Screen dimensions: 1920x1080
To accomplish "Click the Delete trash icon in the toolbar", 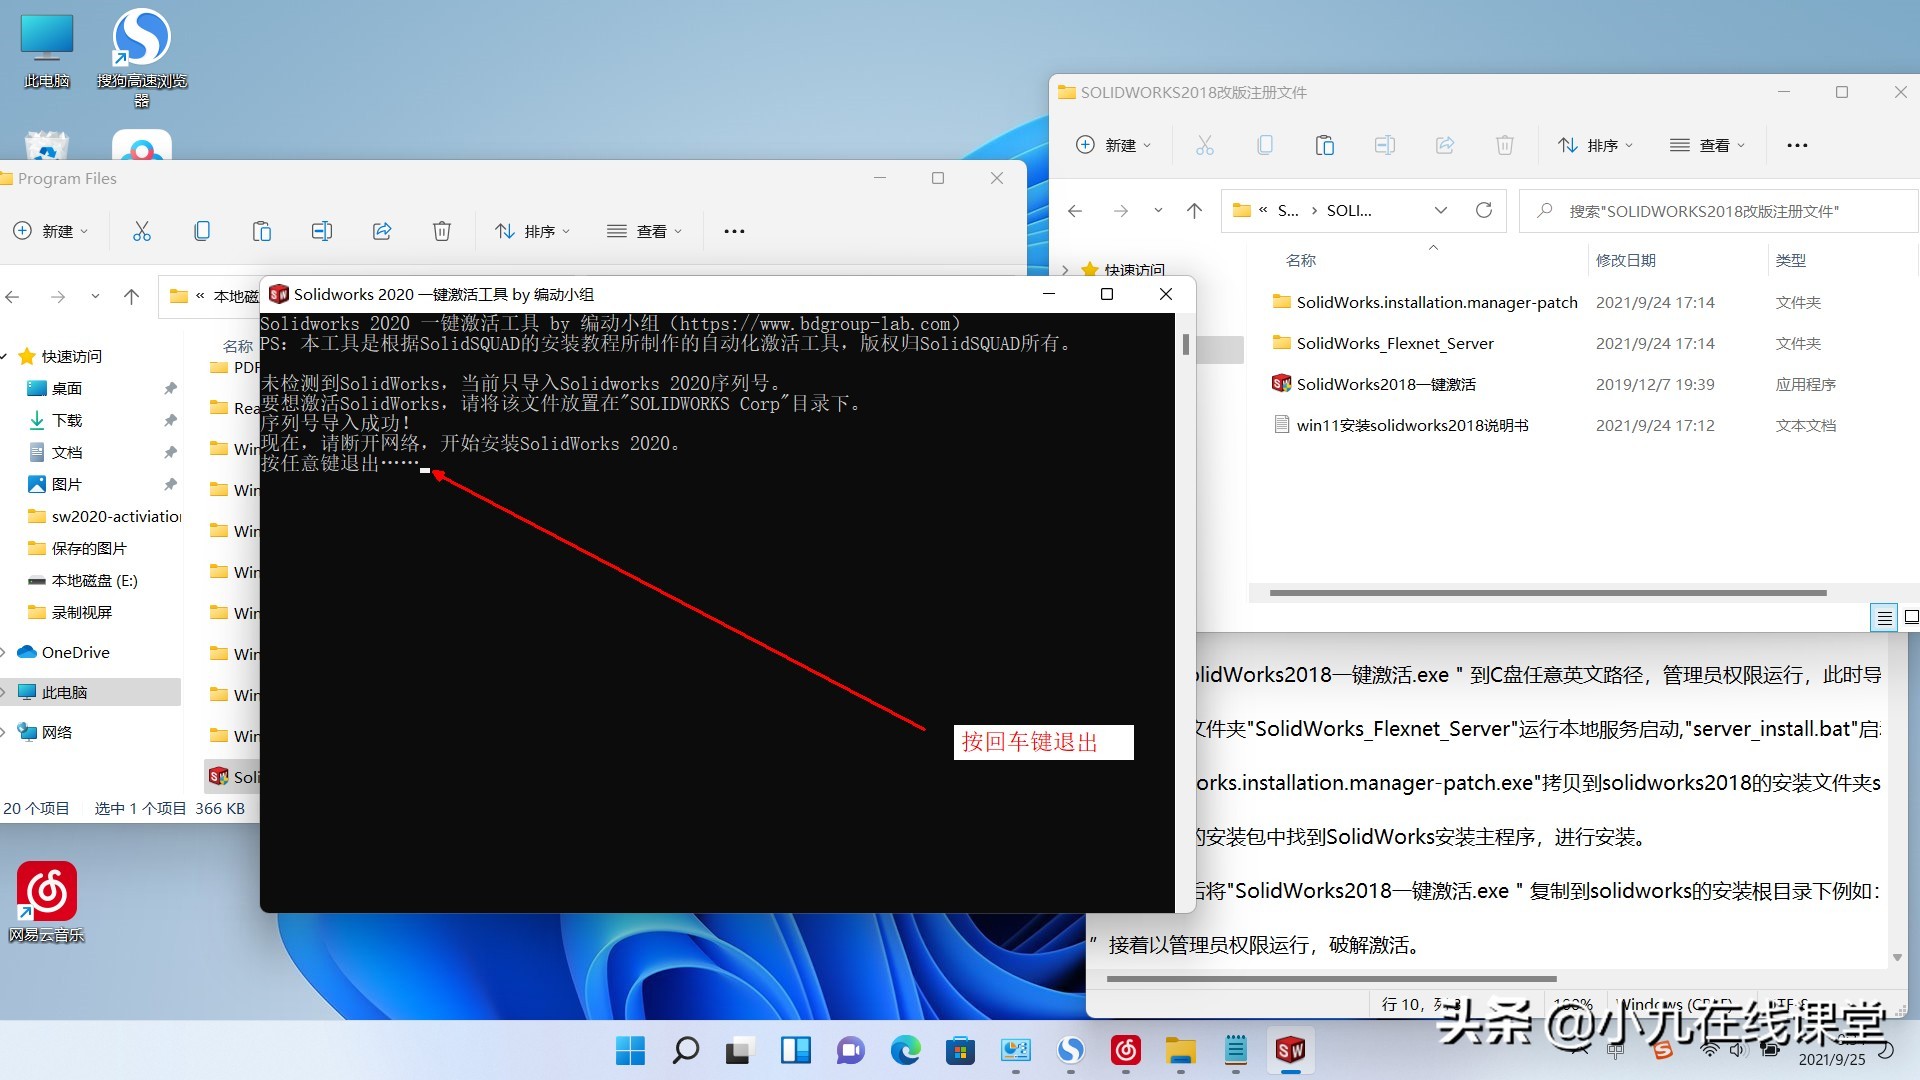I will [1505, 145].
